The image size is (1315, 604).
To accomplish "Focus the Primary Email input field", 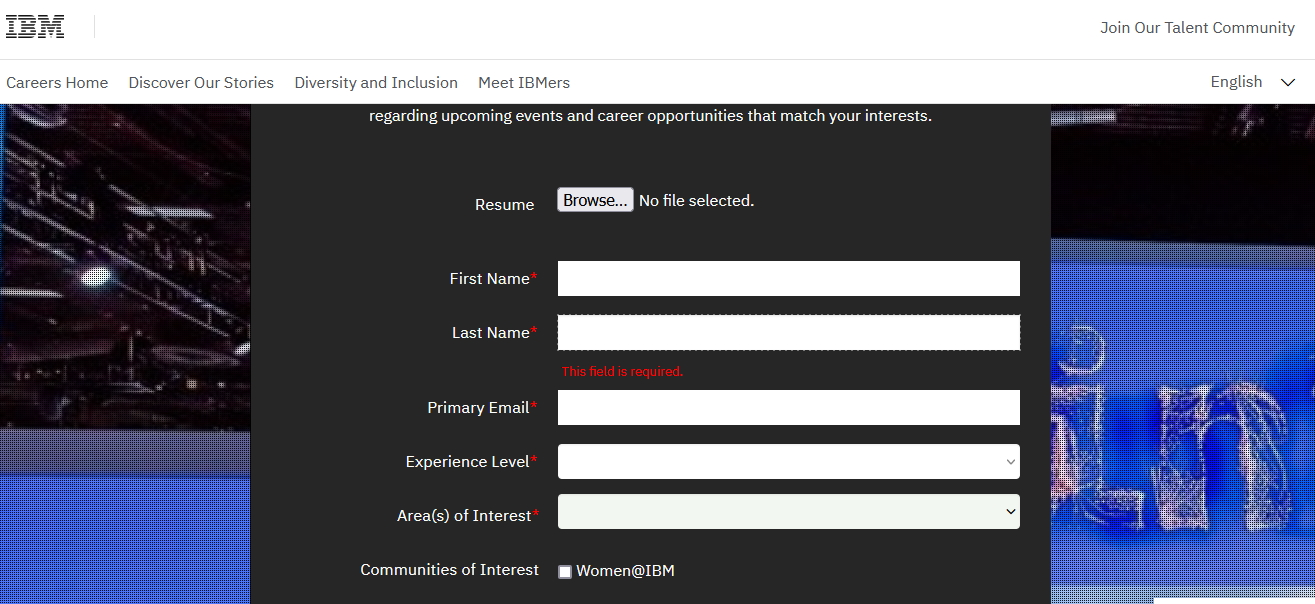I will pos(788,407).
